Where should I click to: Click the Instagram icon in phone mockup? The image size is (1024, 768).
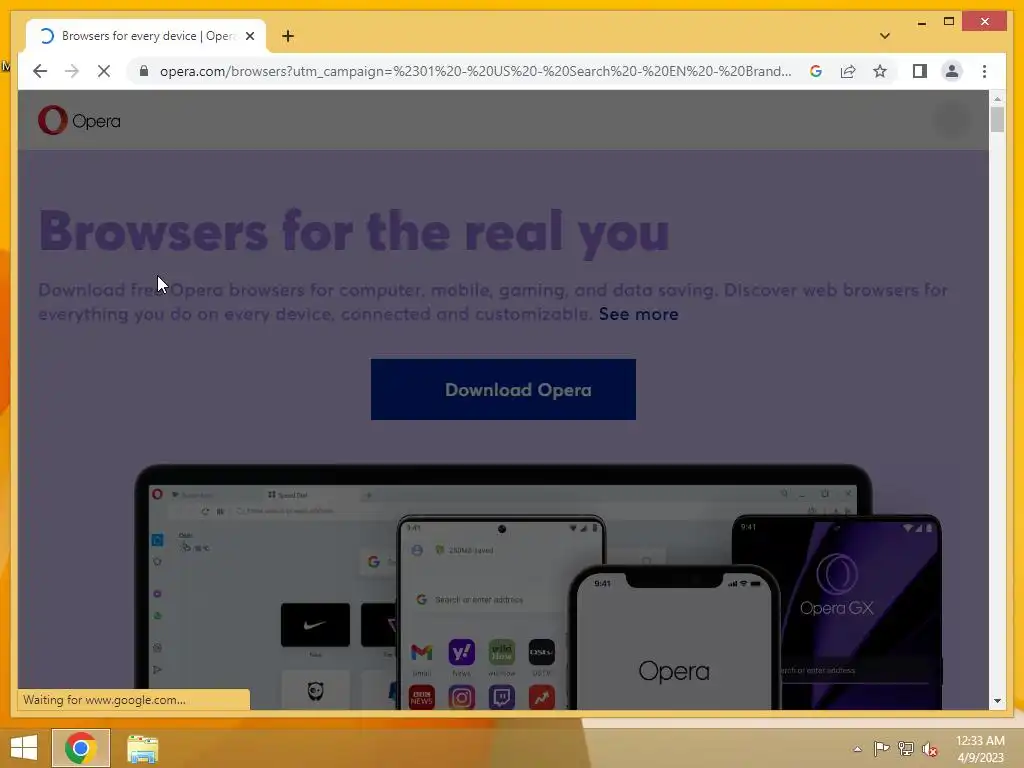(x=461, y=697)
